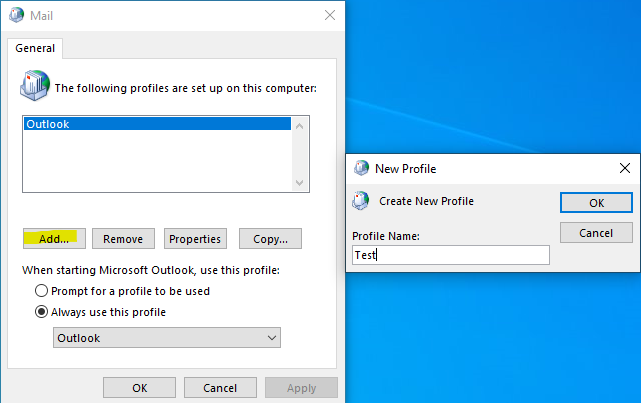Image resolution: width=641 pixels, height=403 pixels.
Task: Cancel the New Profile dialog
Action: click(x=596, y=233)
